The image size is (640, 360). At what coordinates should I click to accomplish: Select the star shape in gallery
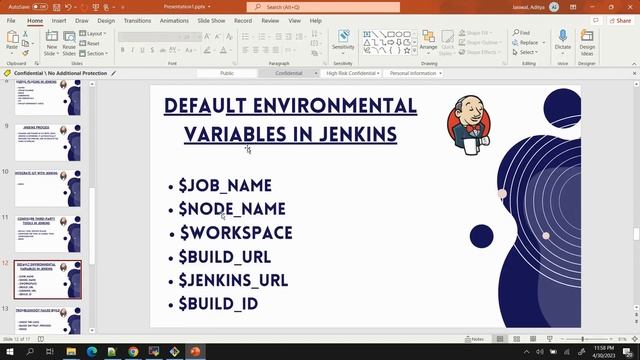pos(407,50)
